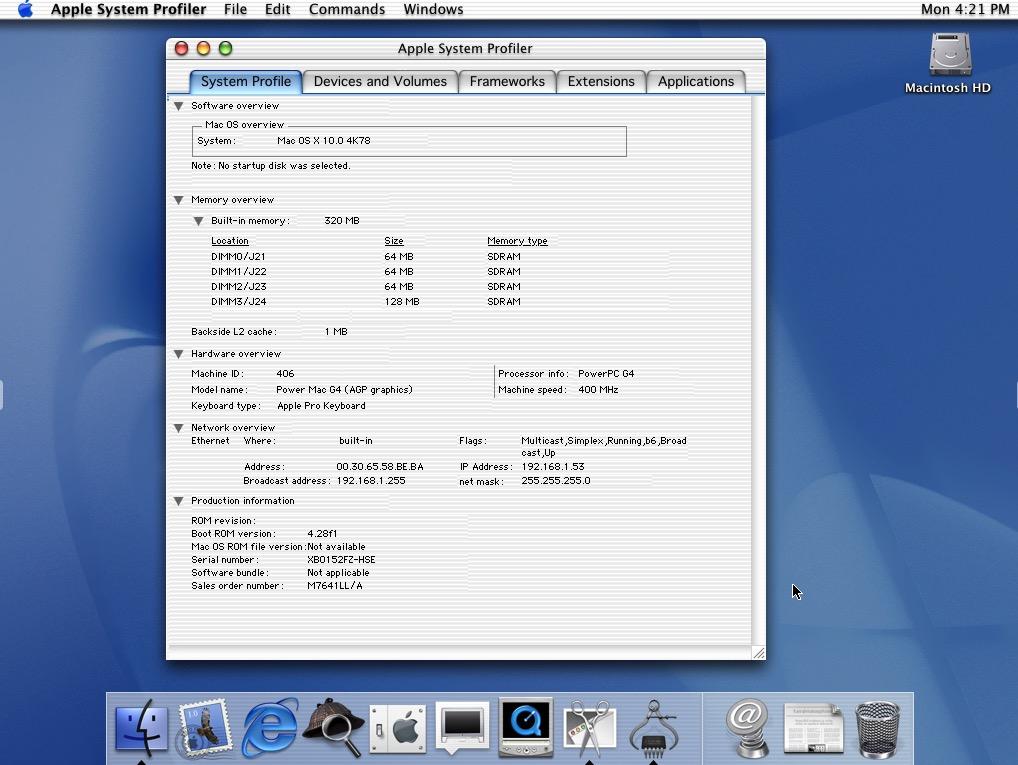Collapse the Built-in memory list
The width and height of the screenshot is (1018, 765).
199,221
